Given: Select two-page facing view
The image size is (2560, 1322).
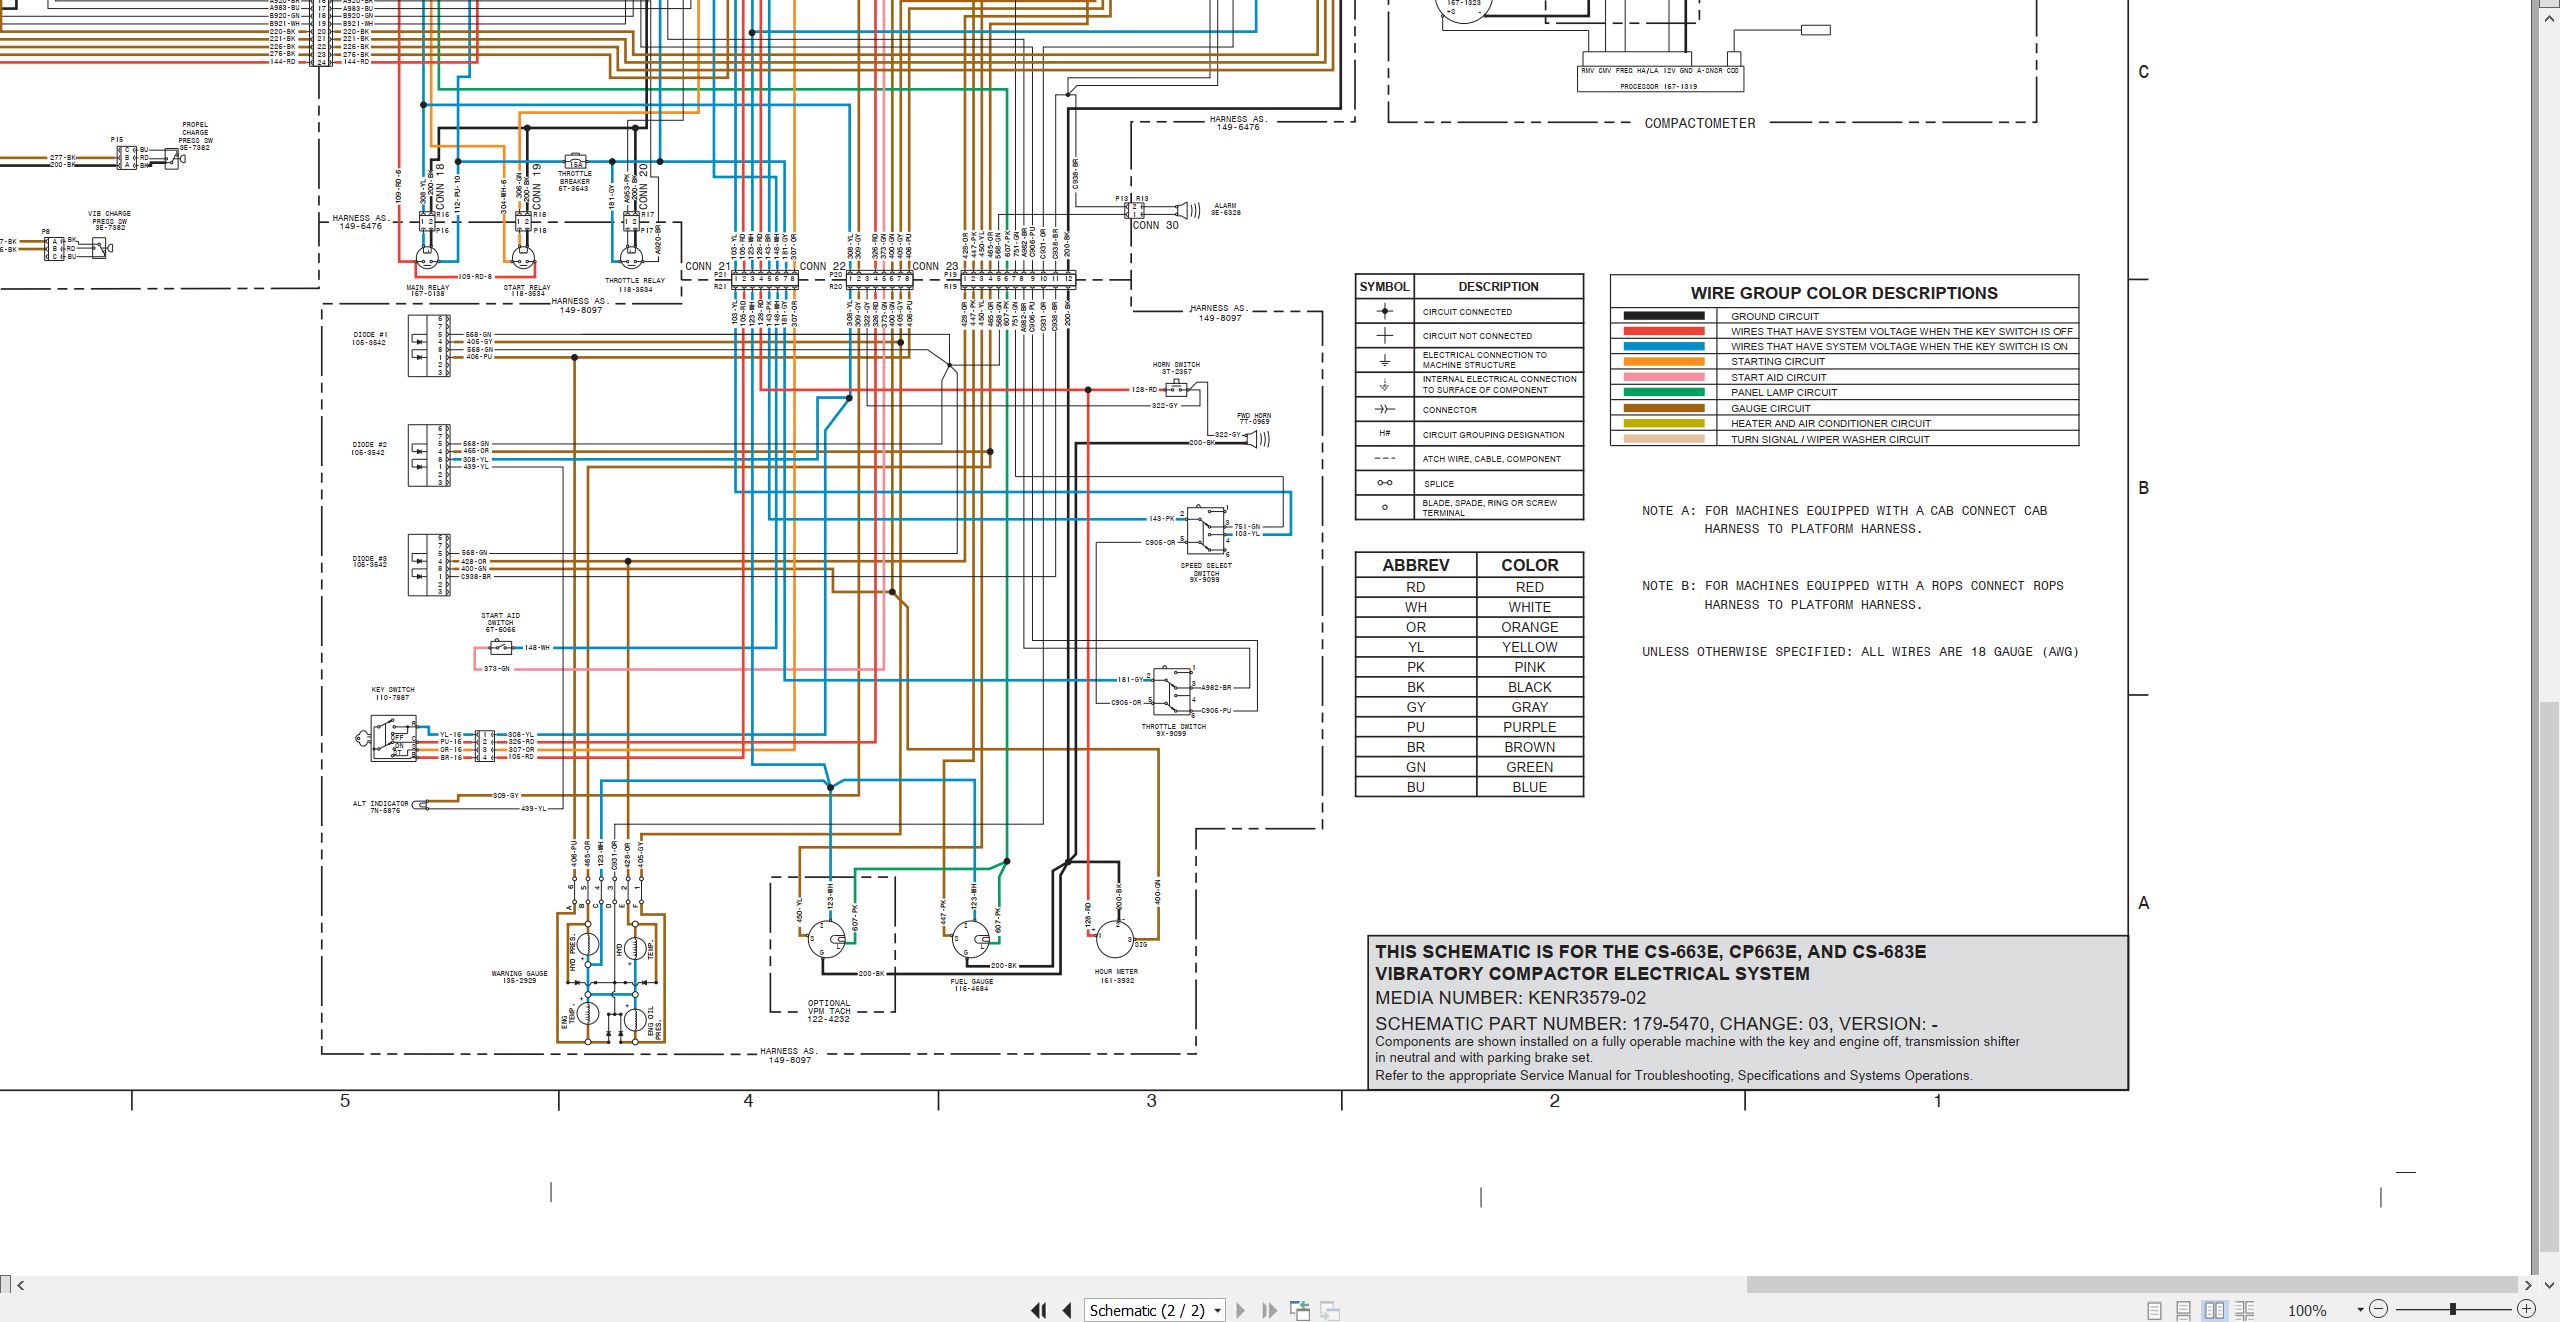Looking at the screenshot, I should (x=2215, y=1310).
